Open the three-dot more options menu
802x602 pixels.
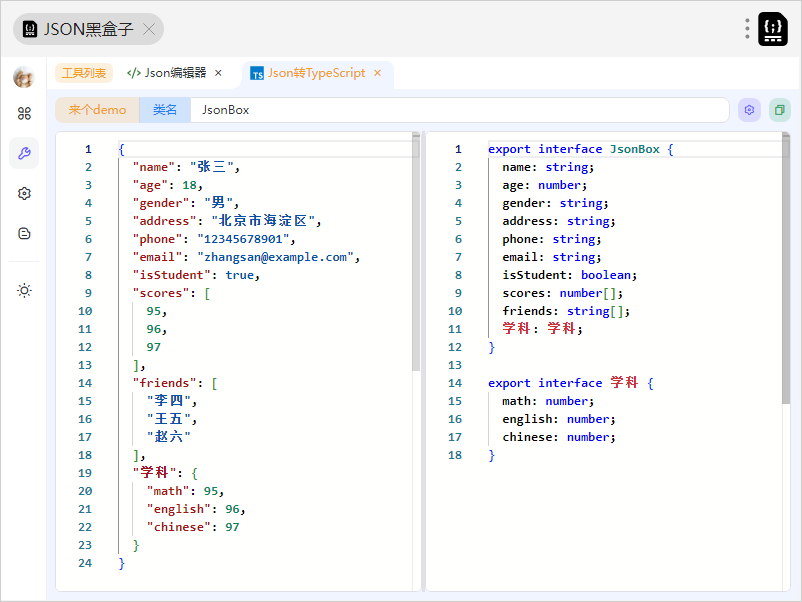(747, 29)
